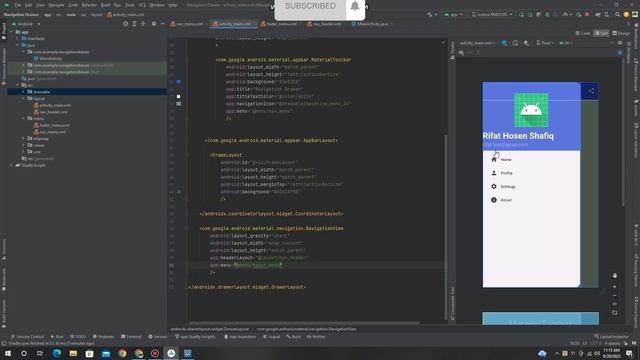Open Microsoft Edge from the taskbar

(57, 353)
